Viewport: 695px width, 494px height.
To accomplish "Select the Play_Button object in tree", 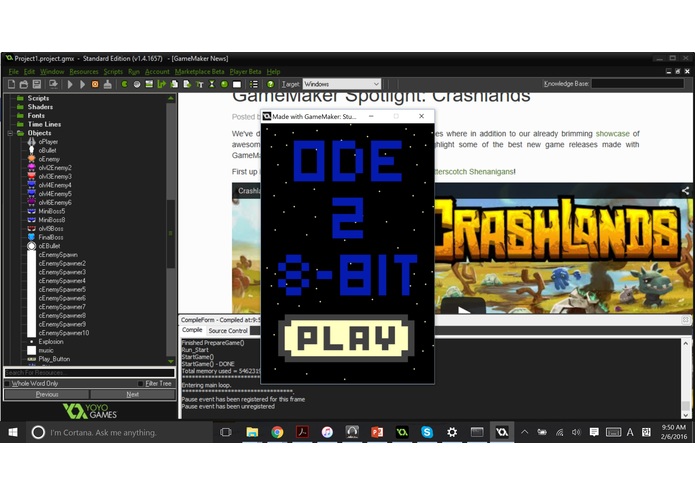I will coord(54,359).
